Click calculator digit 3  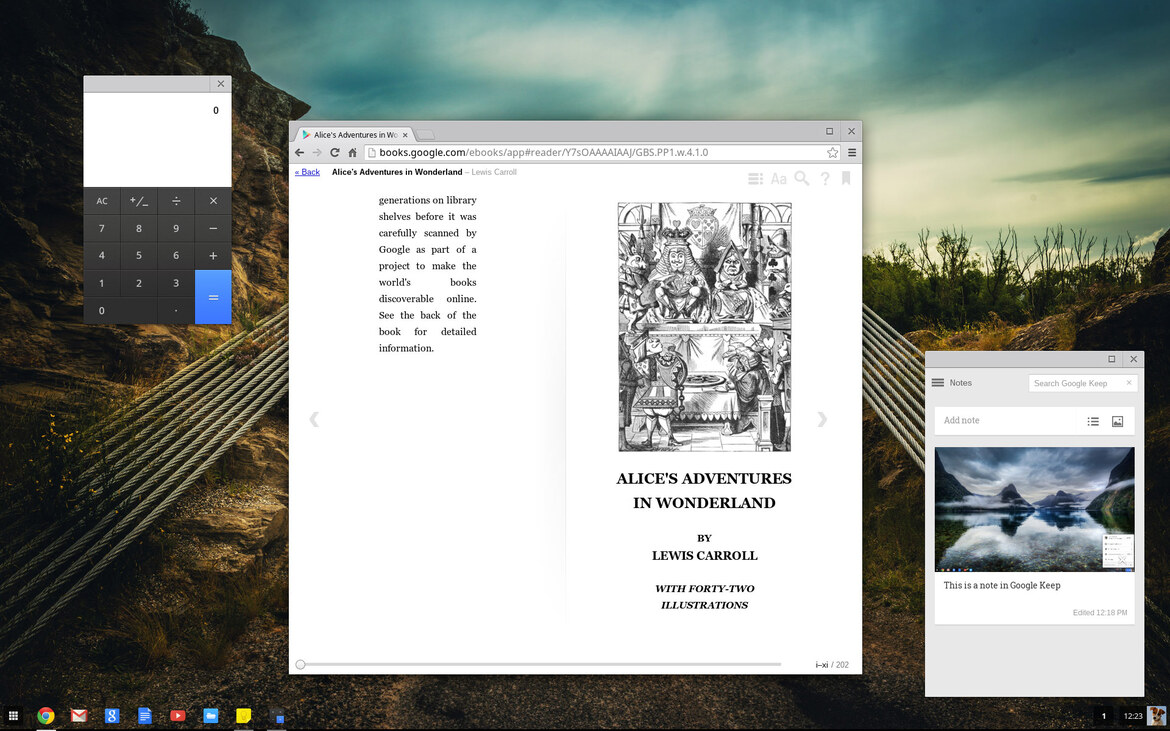[x=176, y=283]
